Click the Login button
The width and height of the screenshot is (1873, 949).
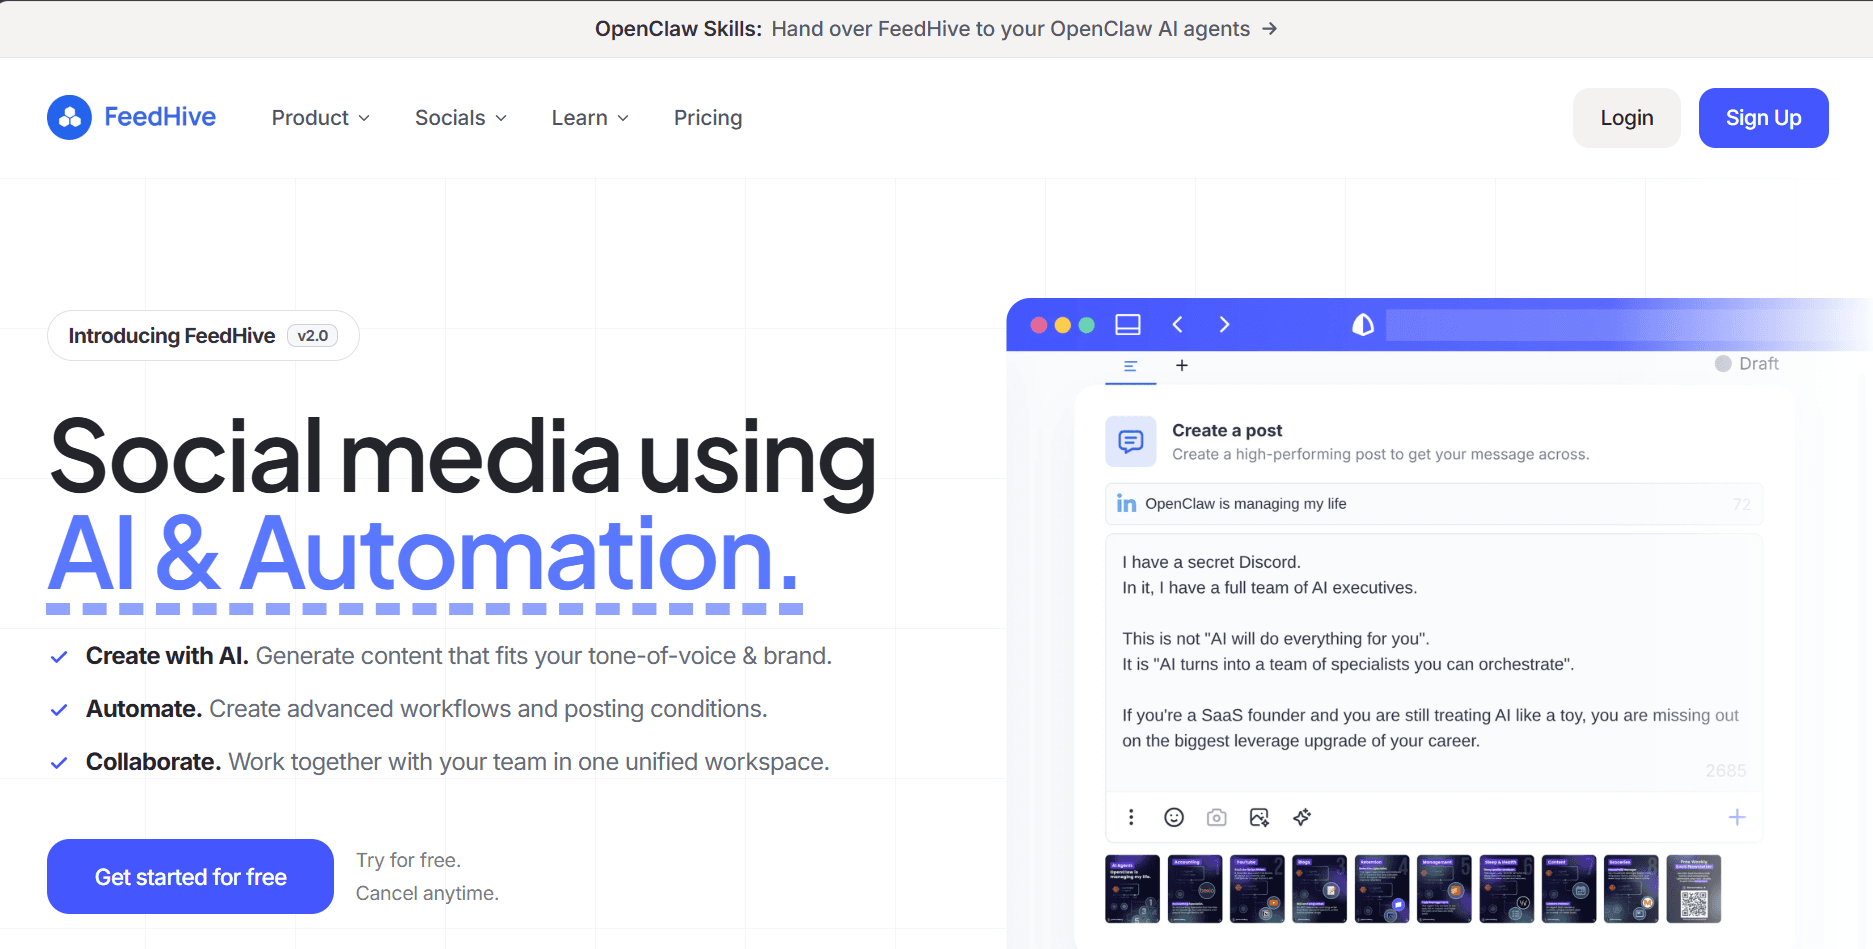point(1626,118)
